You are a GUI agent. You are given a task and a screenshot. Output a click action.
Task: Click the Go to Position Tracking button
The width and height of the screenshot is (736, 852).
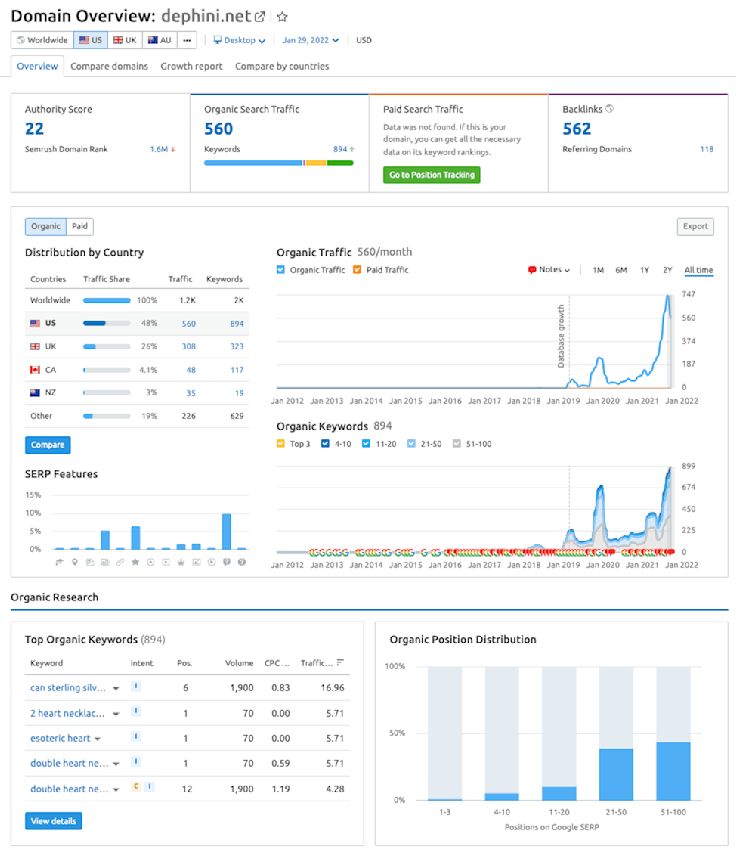[x=431, y=175]
